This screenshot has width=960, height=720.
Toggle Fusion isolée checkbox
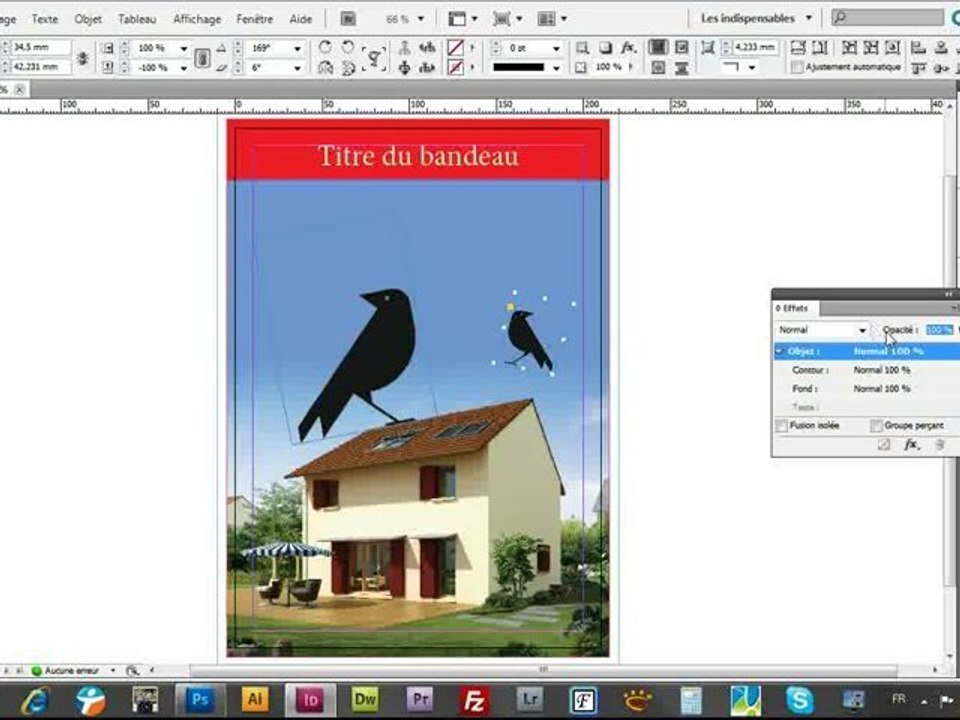click(781, 426)
